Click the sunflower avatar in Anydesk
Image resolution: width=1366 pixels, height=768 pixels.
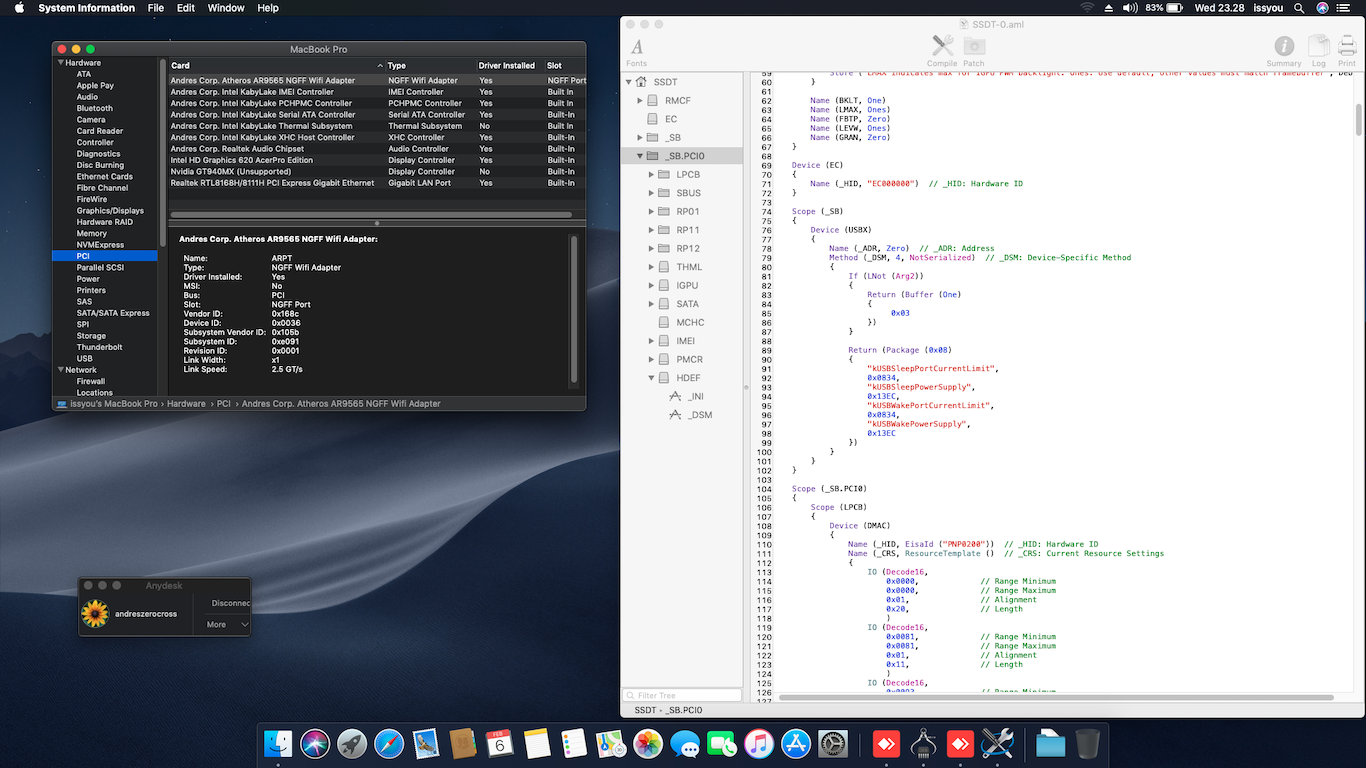click(95, 613)
